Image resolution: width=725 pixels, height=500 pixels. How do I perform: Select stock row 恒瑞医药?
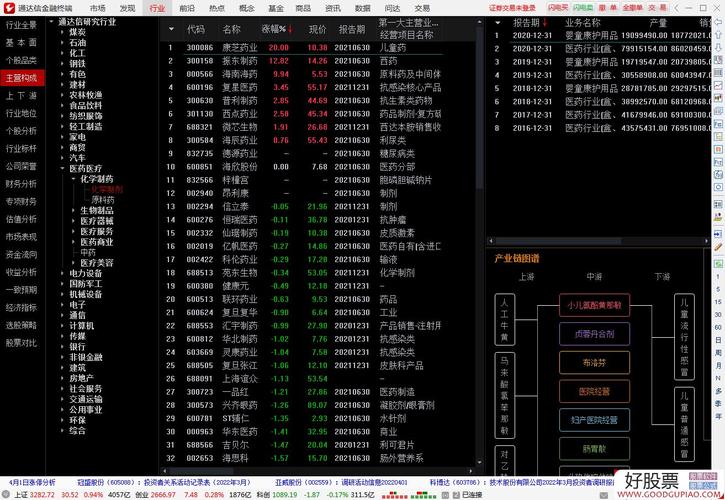click(305, 220)
